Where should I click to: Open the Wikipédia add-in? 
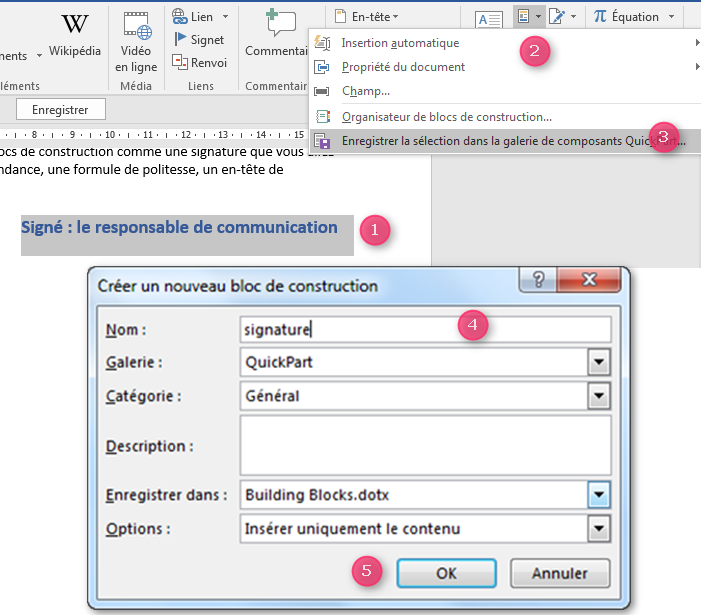(75, 36)
